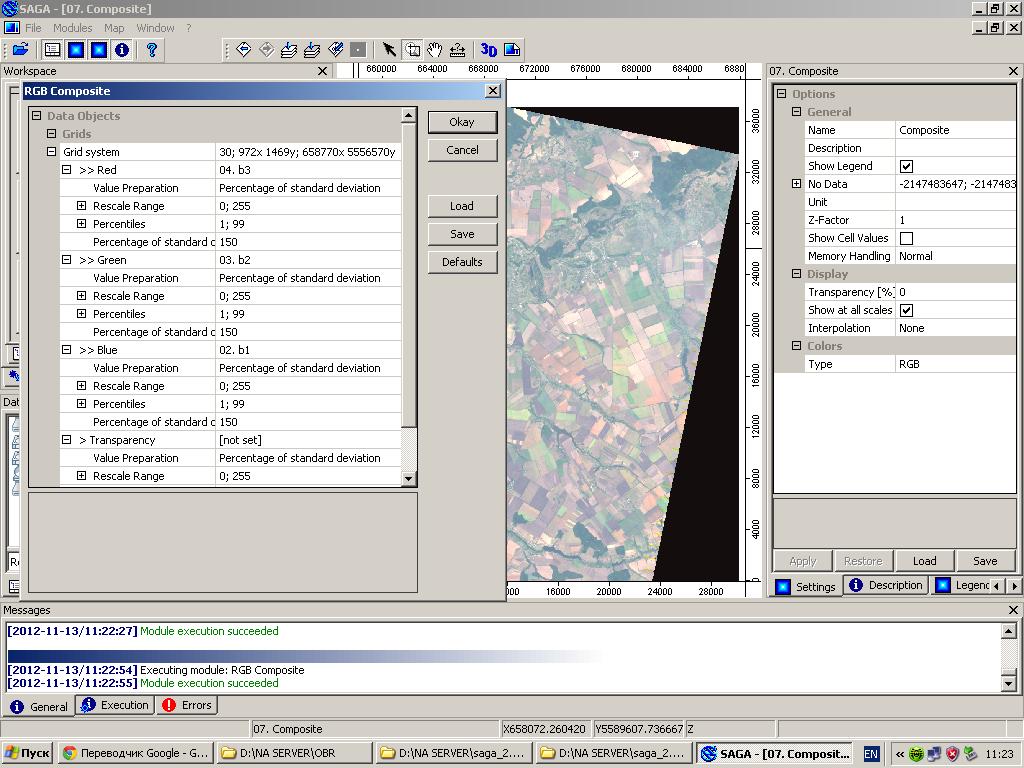The height and width of the screenshot is (768, 1024).
Task: Open the Modules menu
Action: [72, 28]
